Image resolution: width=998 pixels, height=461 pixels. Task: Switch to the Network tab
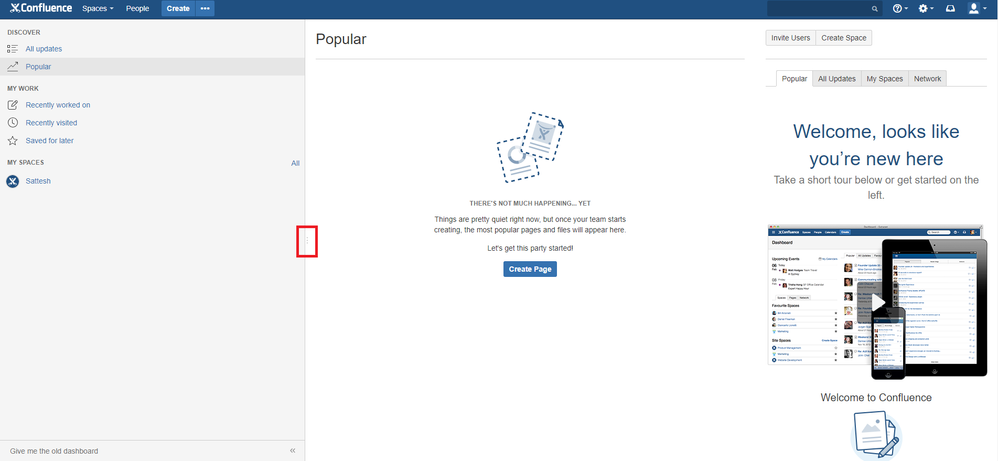927,78
